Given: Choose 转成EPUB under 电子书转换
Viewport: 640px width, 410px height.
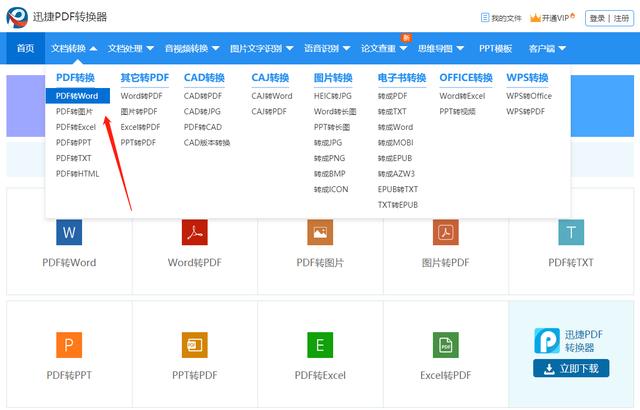Looking at the screenshot, I should coord(395,158).
